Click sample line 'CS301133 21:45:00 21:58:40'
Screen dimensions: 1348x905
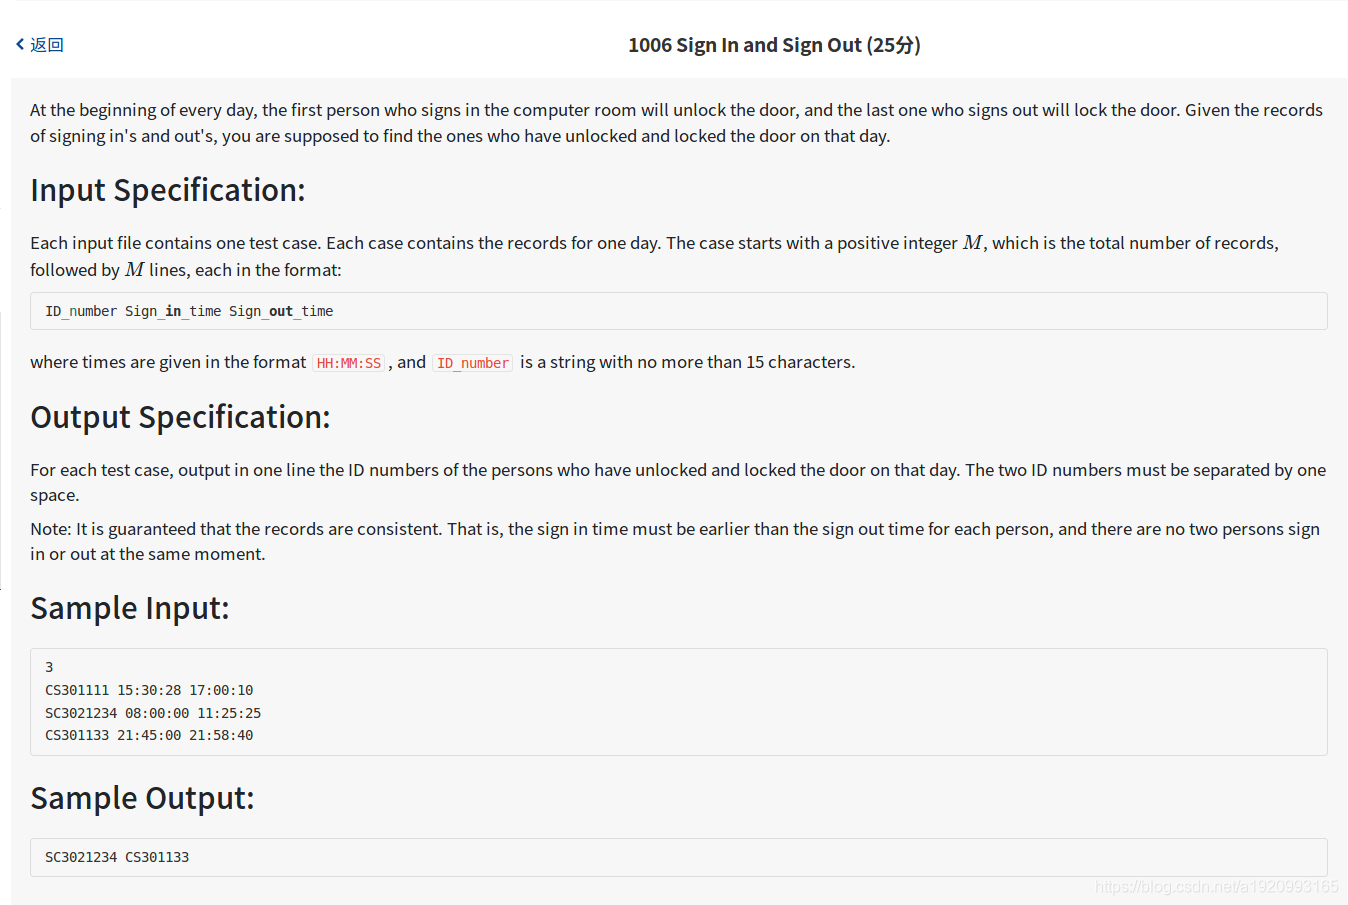click(149, 735)
